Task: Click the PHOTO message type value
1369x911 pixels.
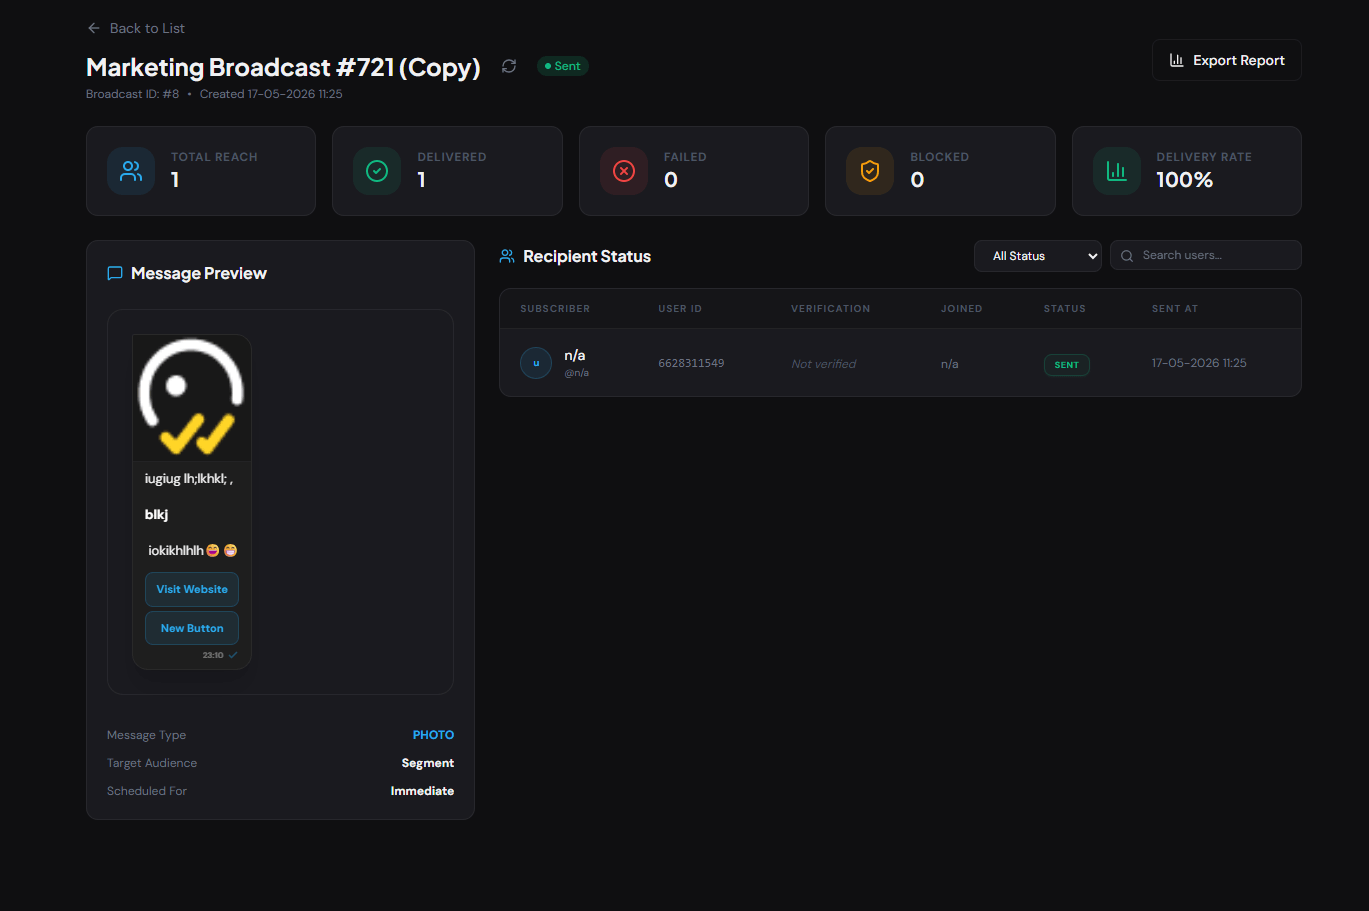Action: (x=433, y=735)
